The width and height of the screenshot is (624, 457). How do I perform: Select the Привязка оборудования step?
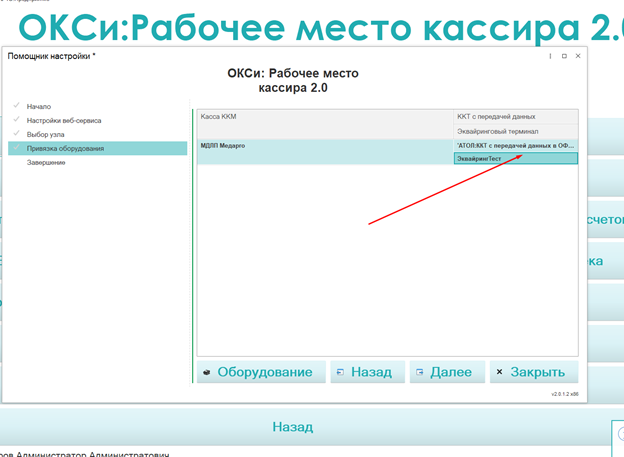[98, 148]
